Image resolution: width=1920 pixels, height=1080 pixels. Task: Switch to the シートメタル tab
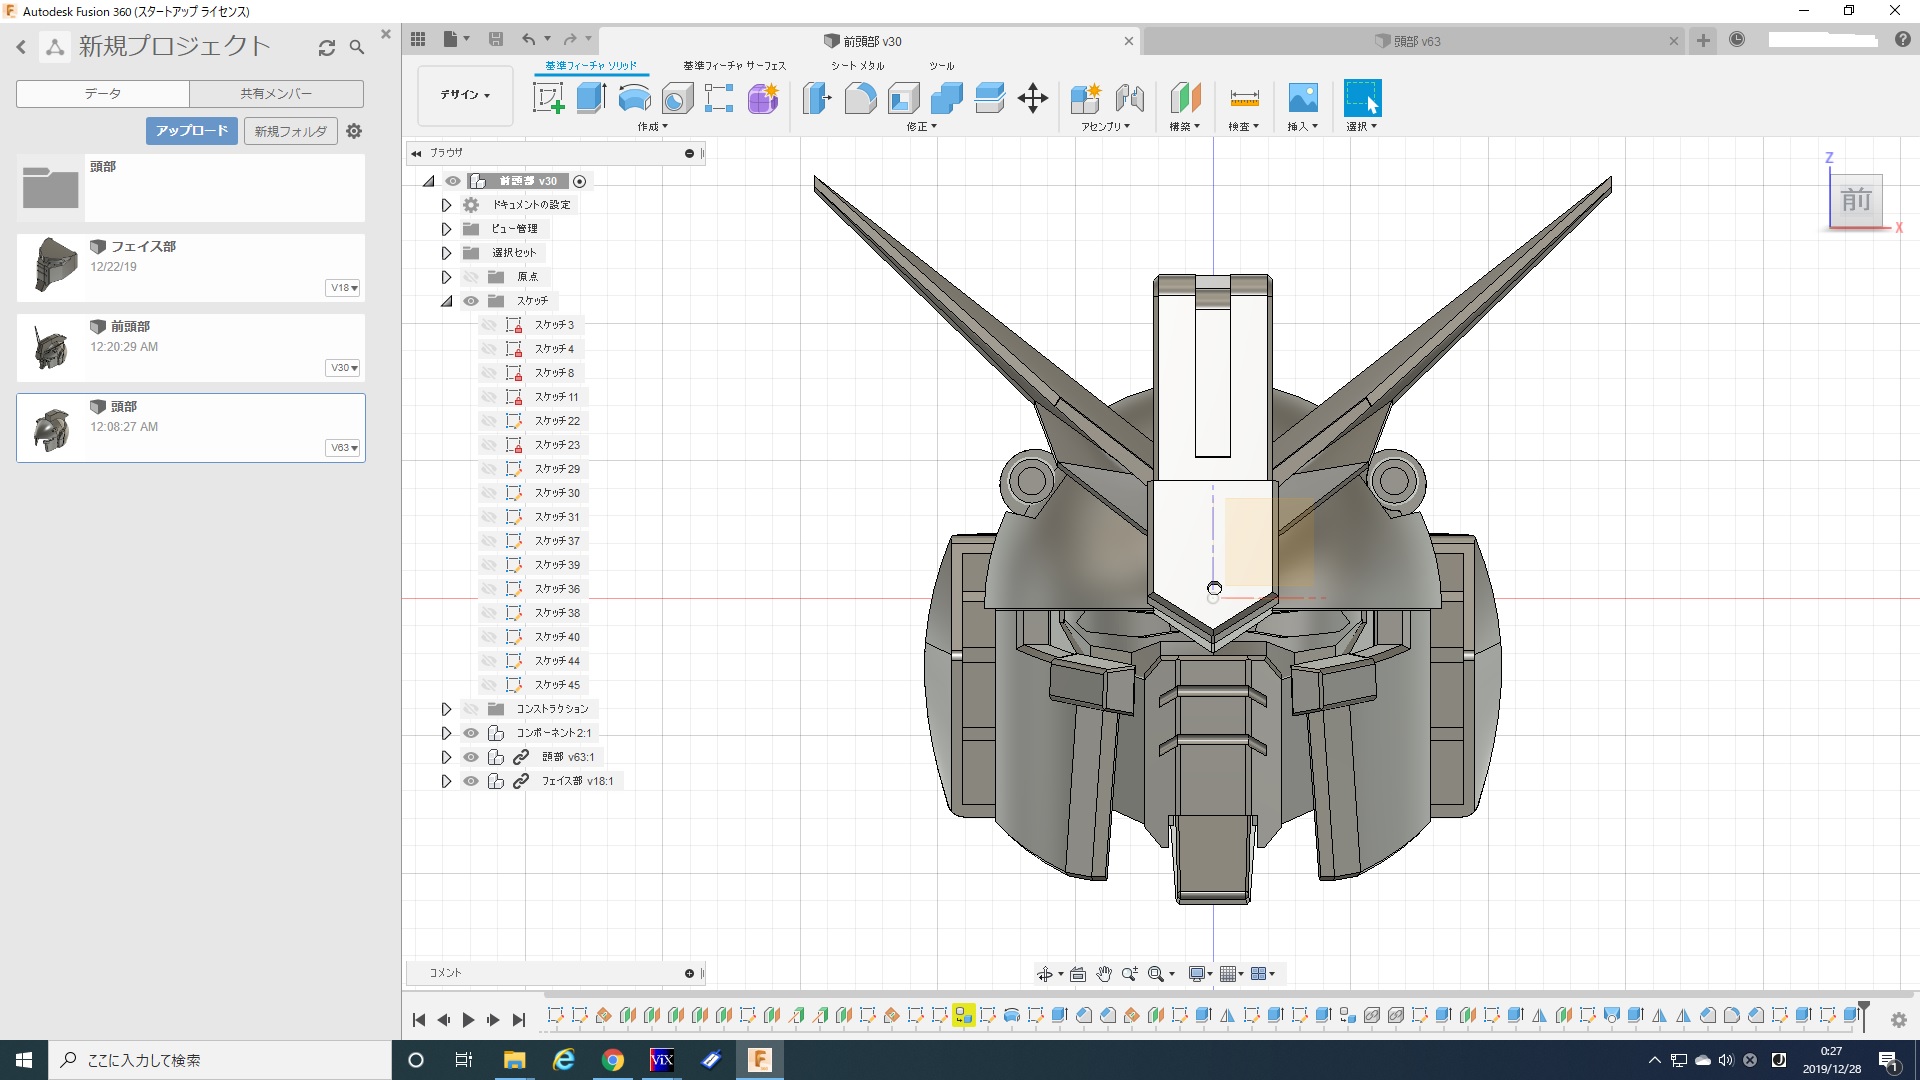(x=857, y=66)
